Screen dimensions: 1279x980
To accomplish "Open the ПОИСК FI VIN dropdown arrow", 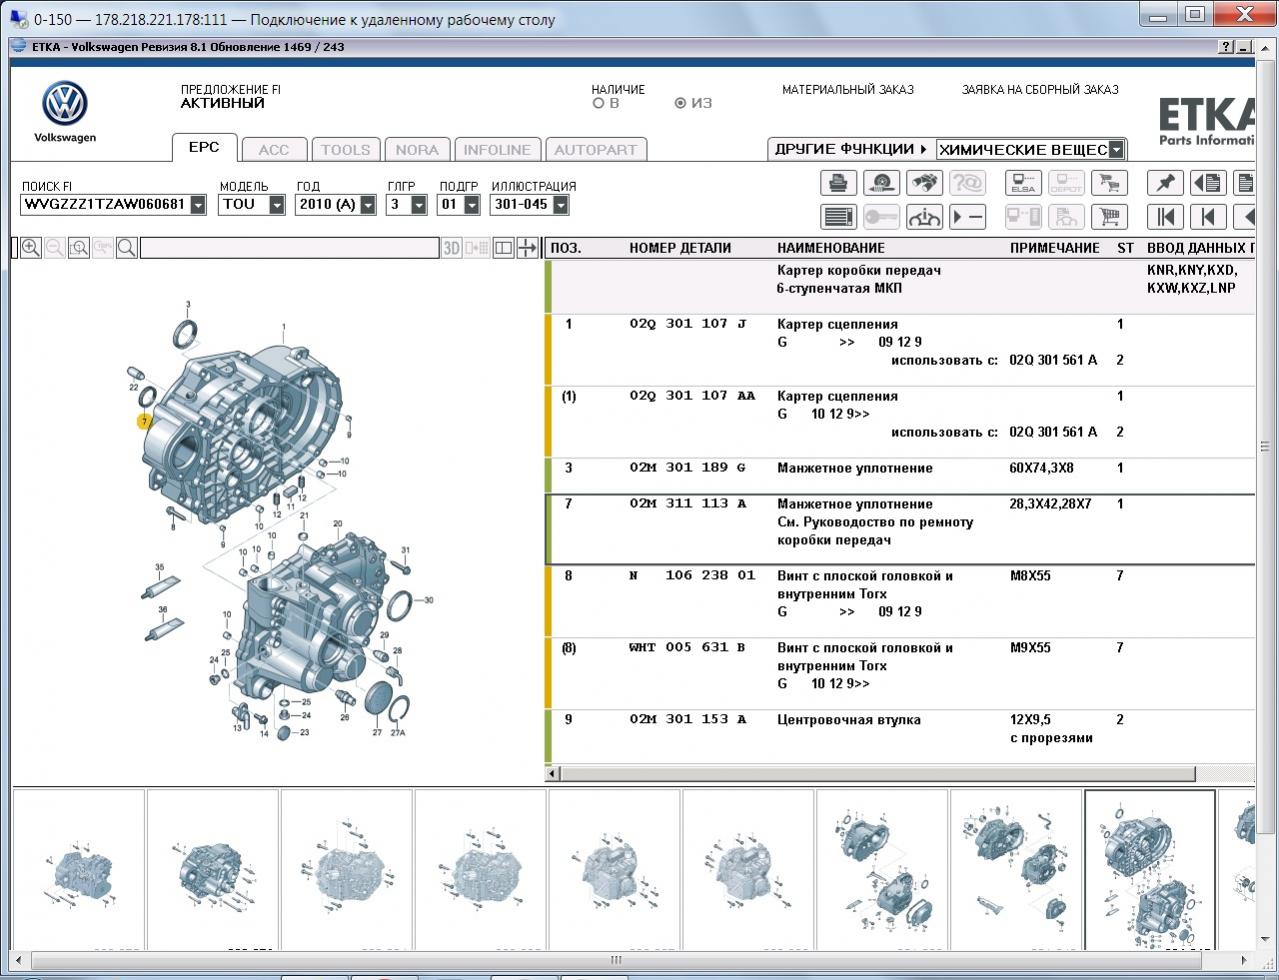I will pyautogui.click(x=198, y=205).
